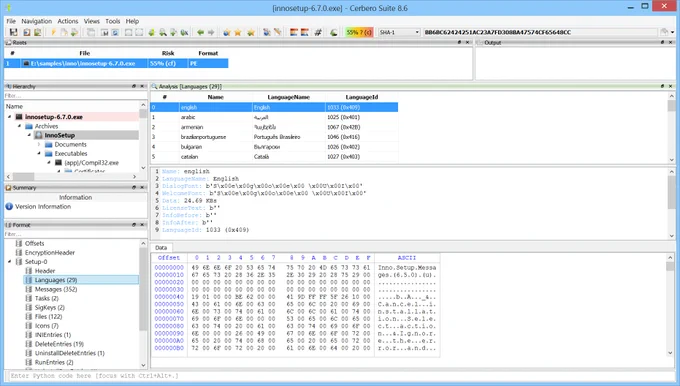The width and height of the screenshot is (680, 386).
Task: Click the save icon in toolbar
Action: (13, 32)
